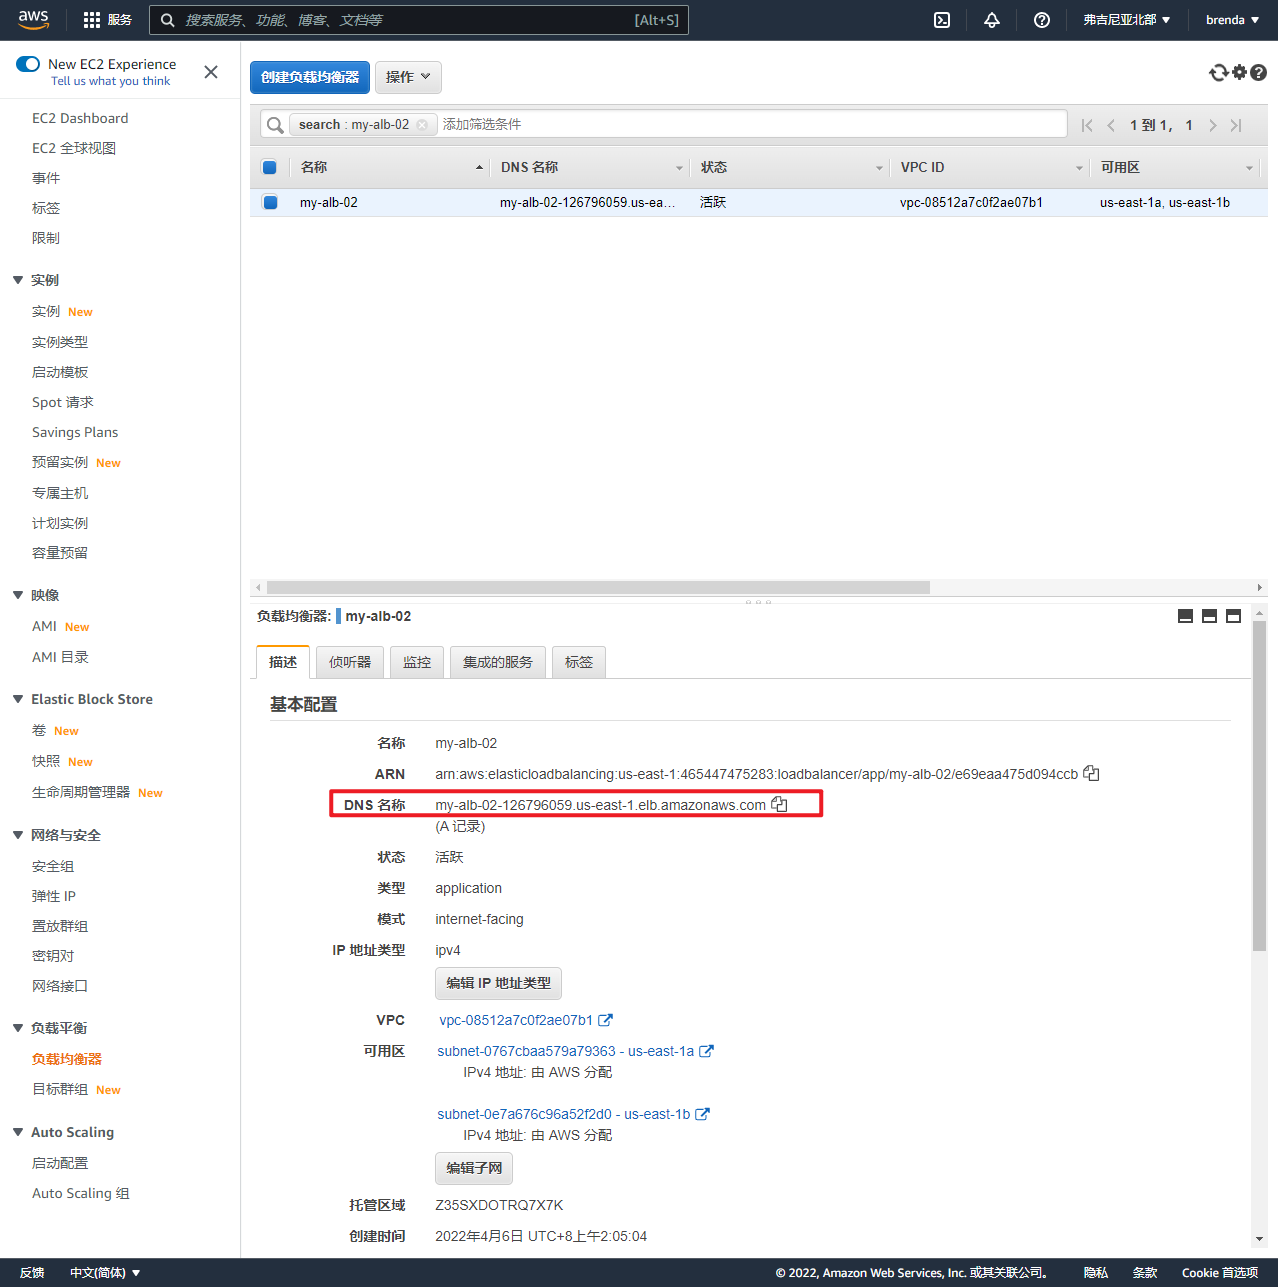Screen dimensions: 1278x1287
Task: Remove the my-alb-02 search filter
Action: pyautogui.click(x=422, y=124)
